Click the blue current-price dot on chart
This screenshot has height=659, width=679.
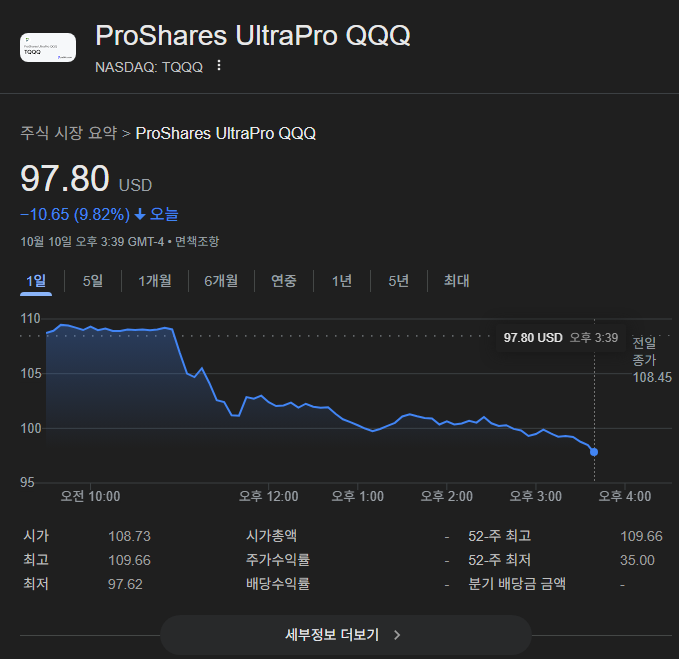[x=595, y=452]
